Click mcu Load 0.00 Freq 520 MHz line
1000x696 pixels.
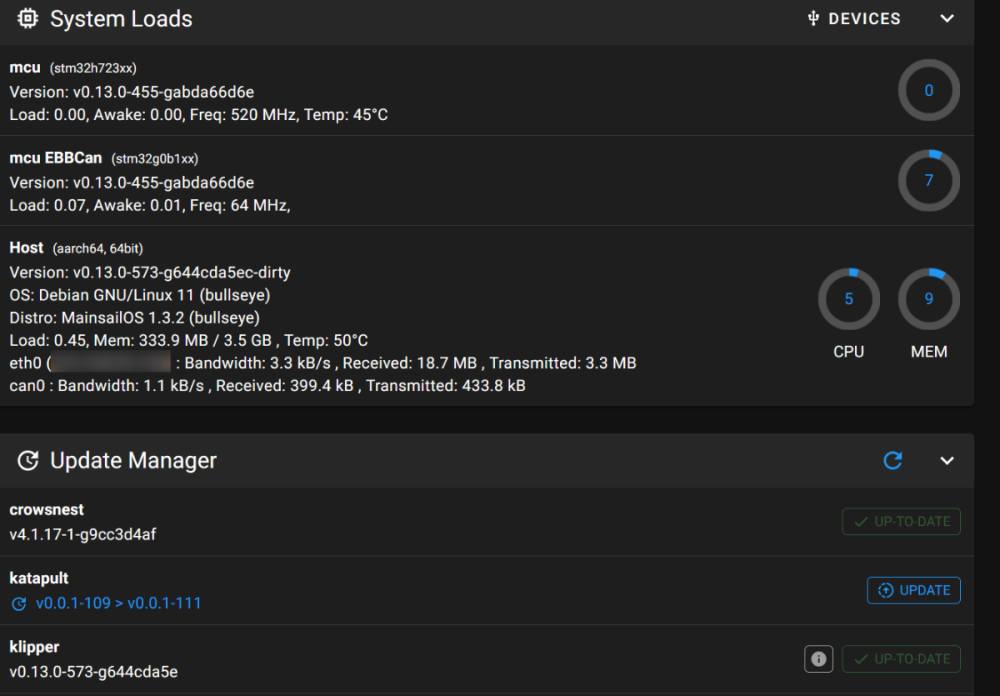(198, 115)
